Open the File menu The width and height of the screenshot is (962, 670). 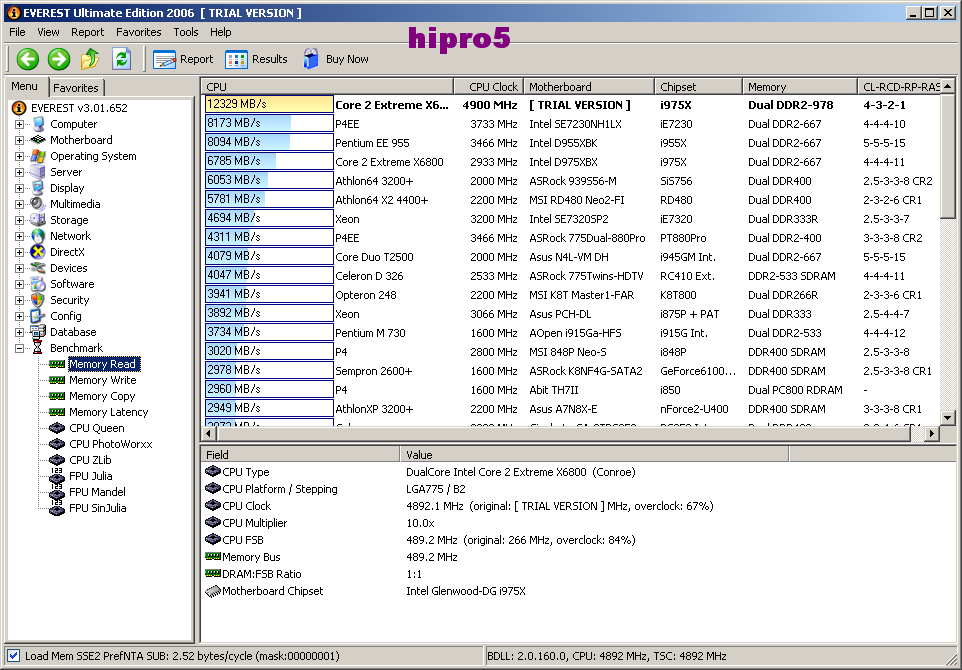[17, 32]
